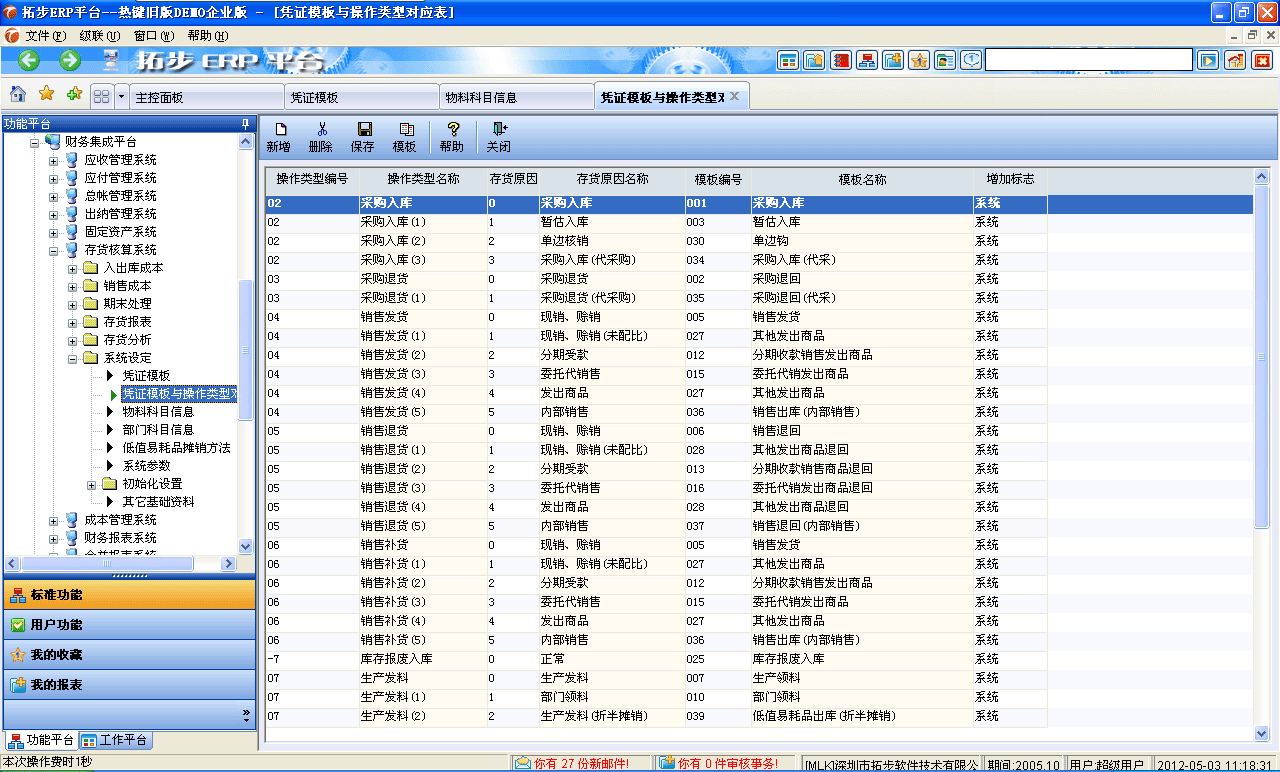Open the dropdown arrow beside the grid-view button
Viewport: 1280px width, 772px height.
pyautogui.click(x=122, y=97)
